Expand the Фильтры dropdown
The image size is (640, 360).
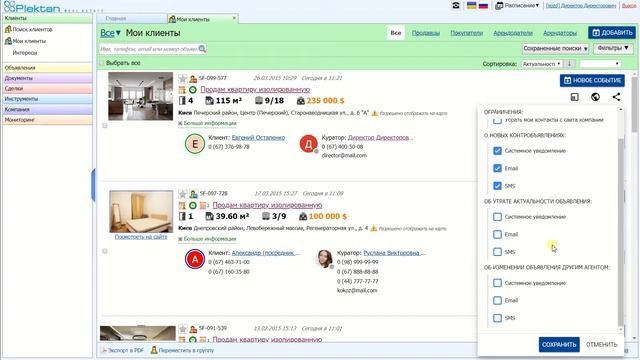pyautogui.click(x=613, y=49)
